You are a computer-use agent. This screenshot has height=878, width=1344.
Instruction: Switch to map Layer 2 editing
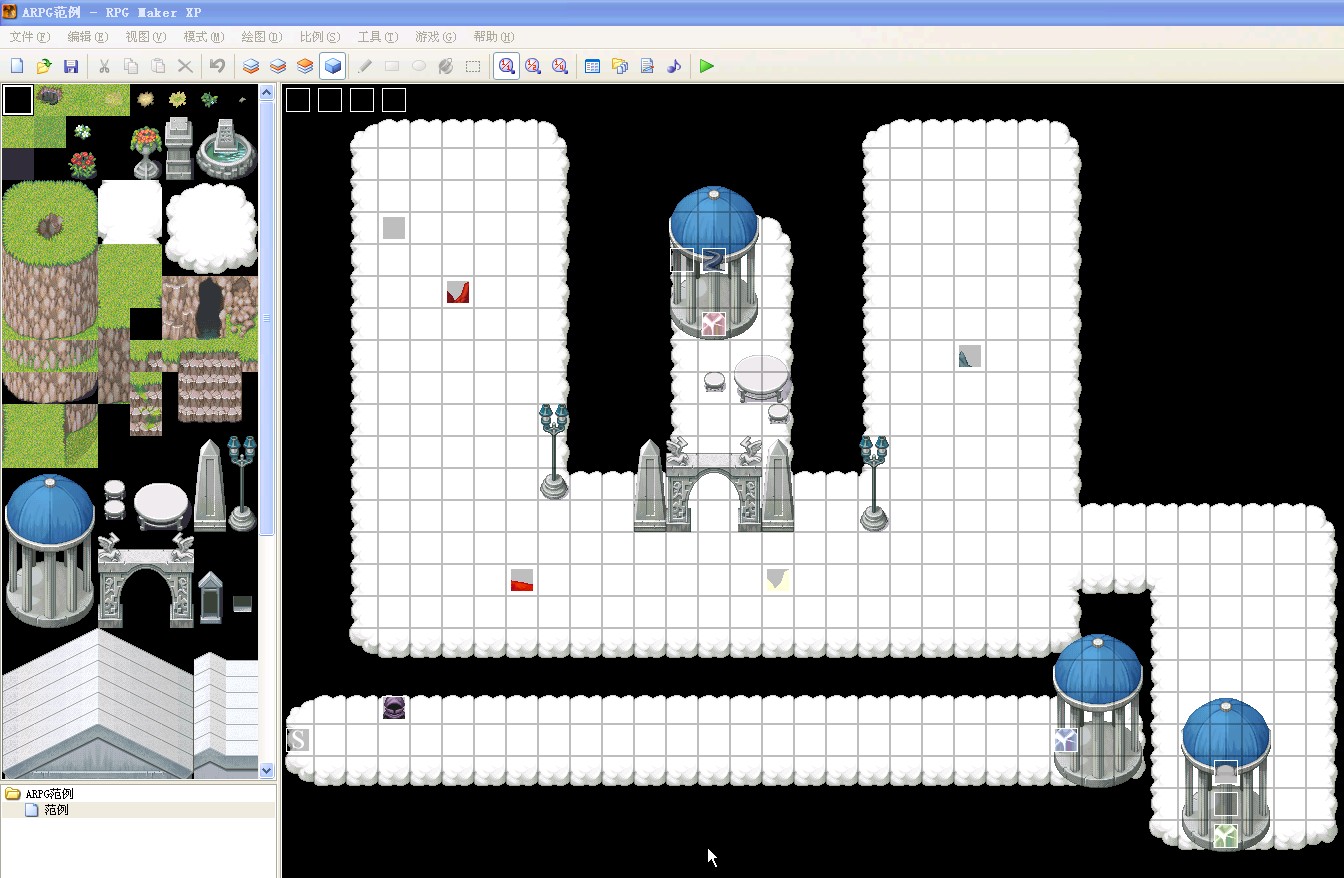[x=278, y=66]
